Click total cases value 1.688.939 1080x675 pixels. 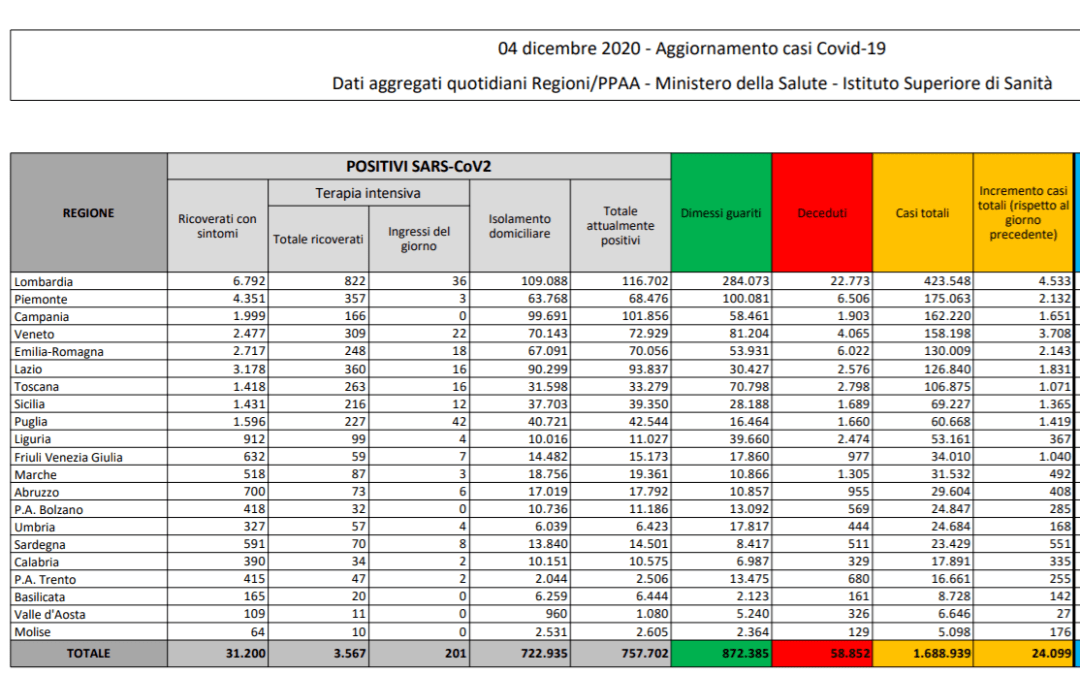click(x=942, y=654)
